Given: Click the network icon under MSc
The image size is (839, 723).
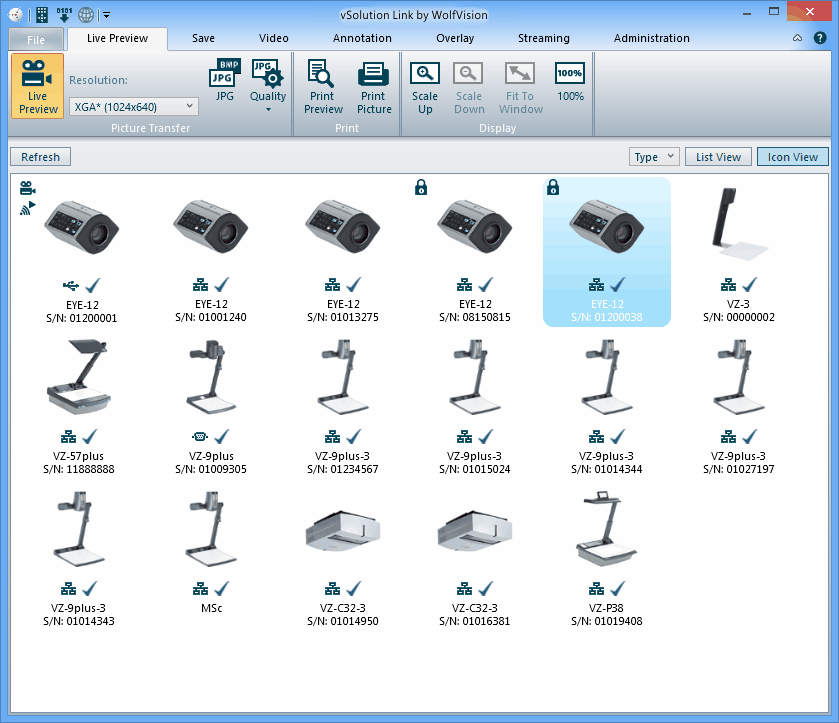Looking at the screenshot, I should 200,589.
